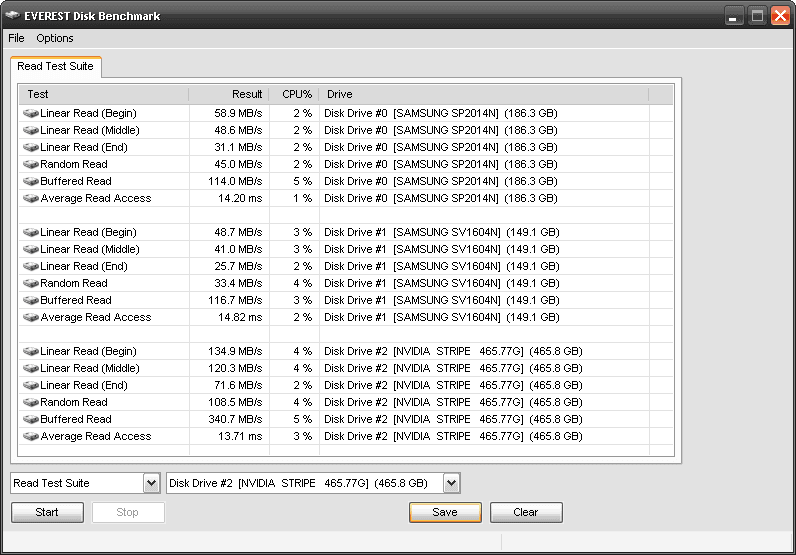Click disk icon of Drive #0 Linear Read (Middle)
796x555 pixels.
[x=31, y=130]
